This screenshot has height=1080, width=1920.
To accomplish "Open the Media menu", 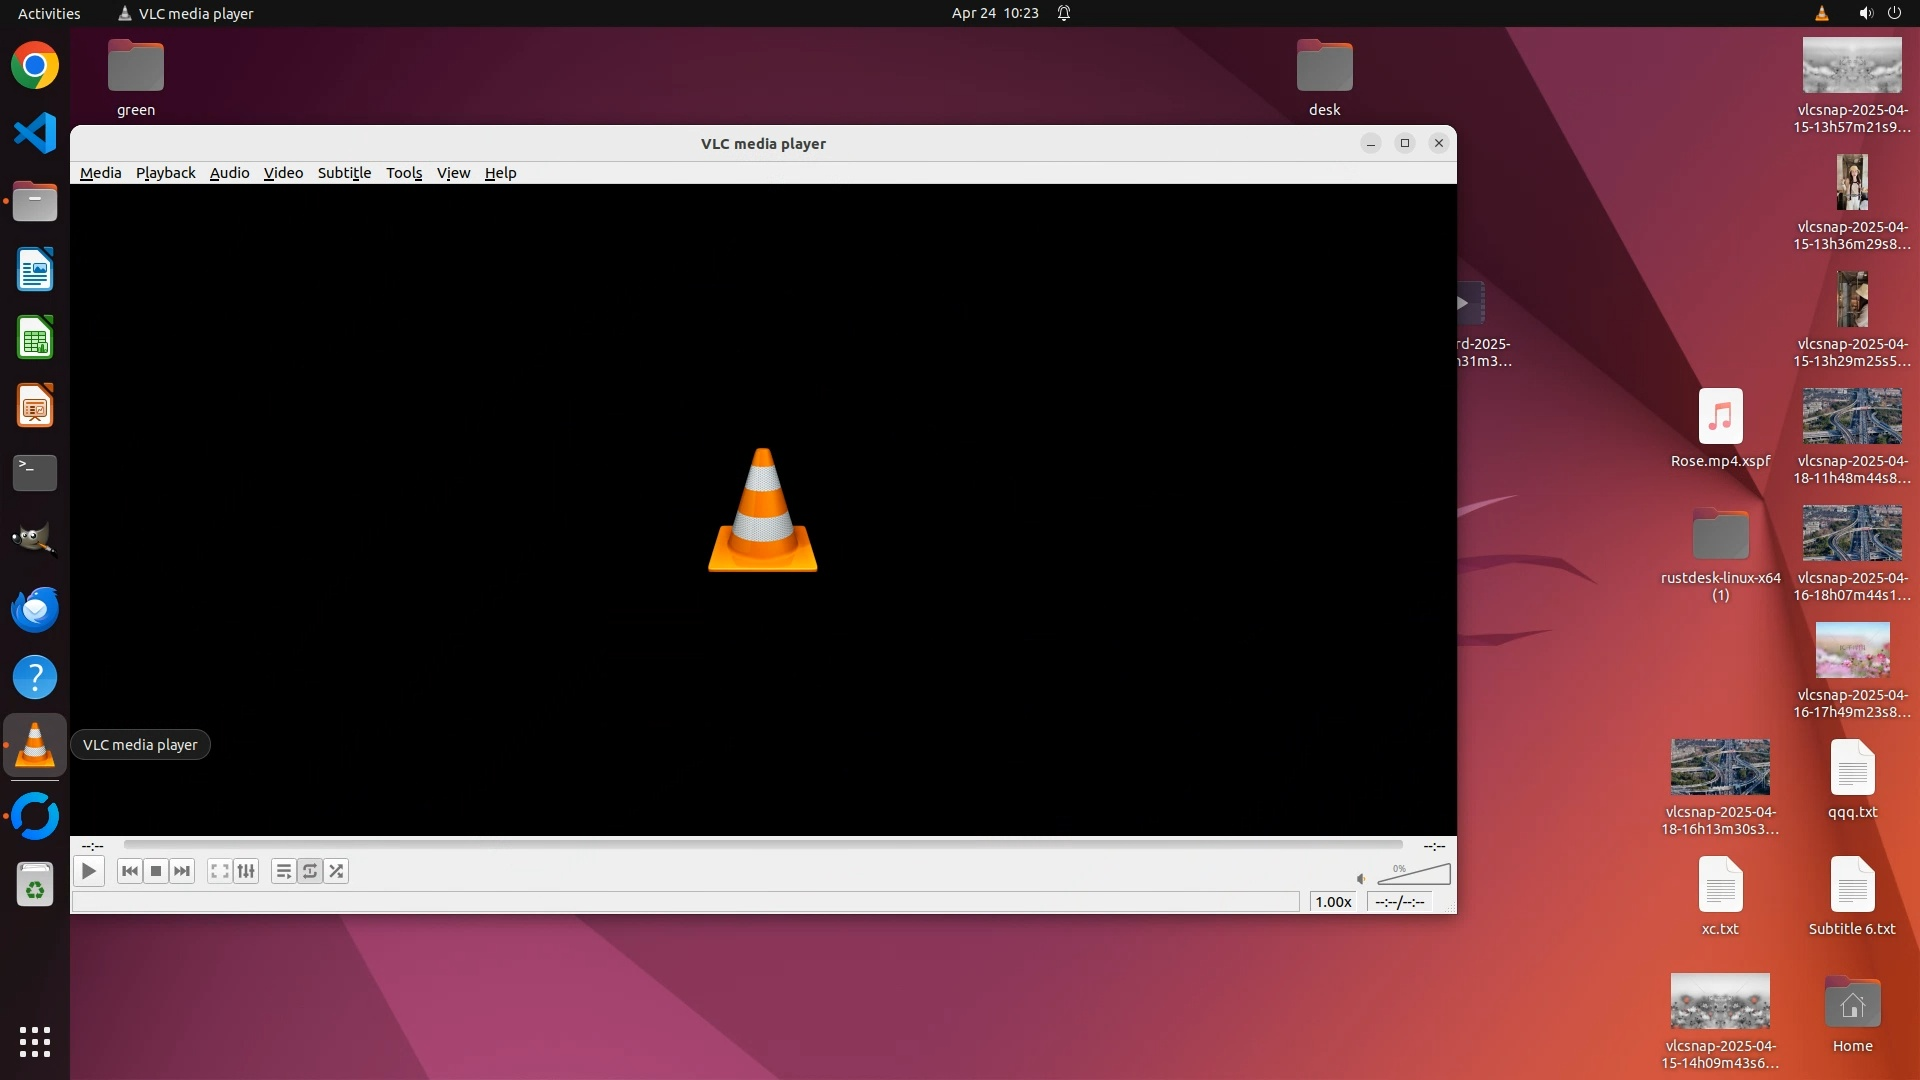I will (x=100, y=173).
